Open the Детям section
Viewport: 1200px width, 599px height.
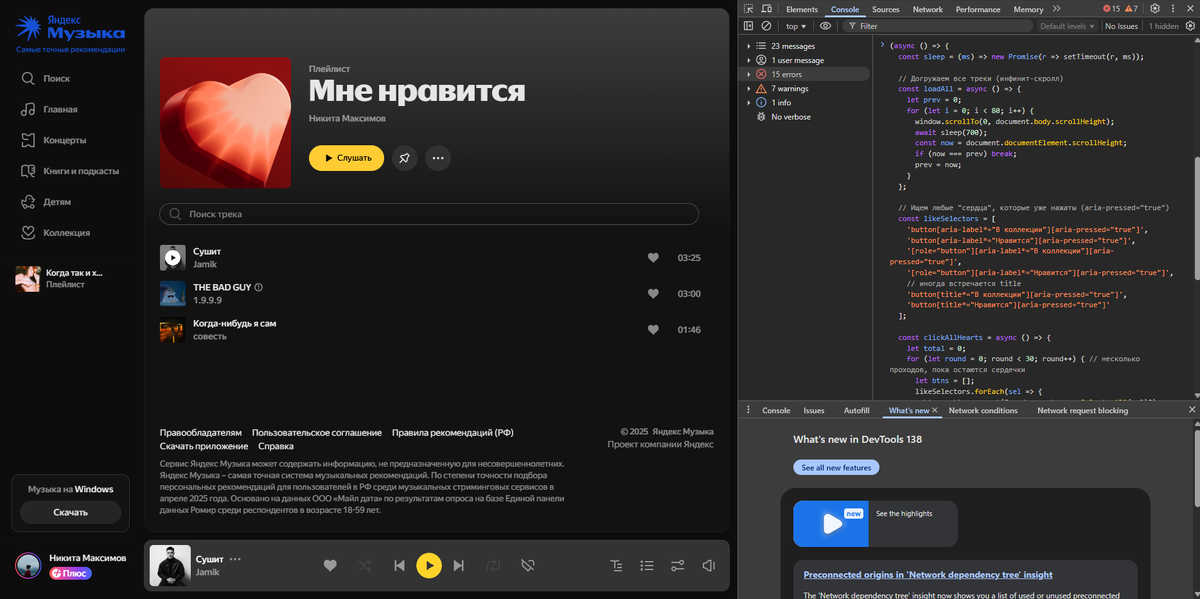[46, 202]
